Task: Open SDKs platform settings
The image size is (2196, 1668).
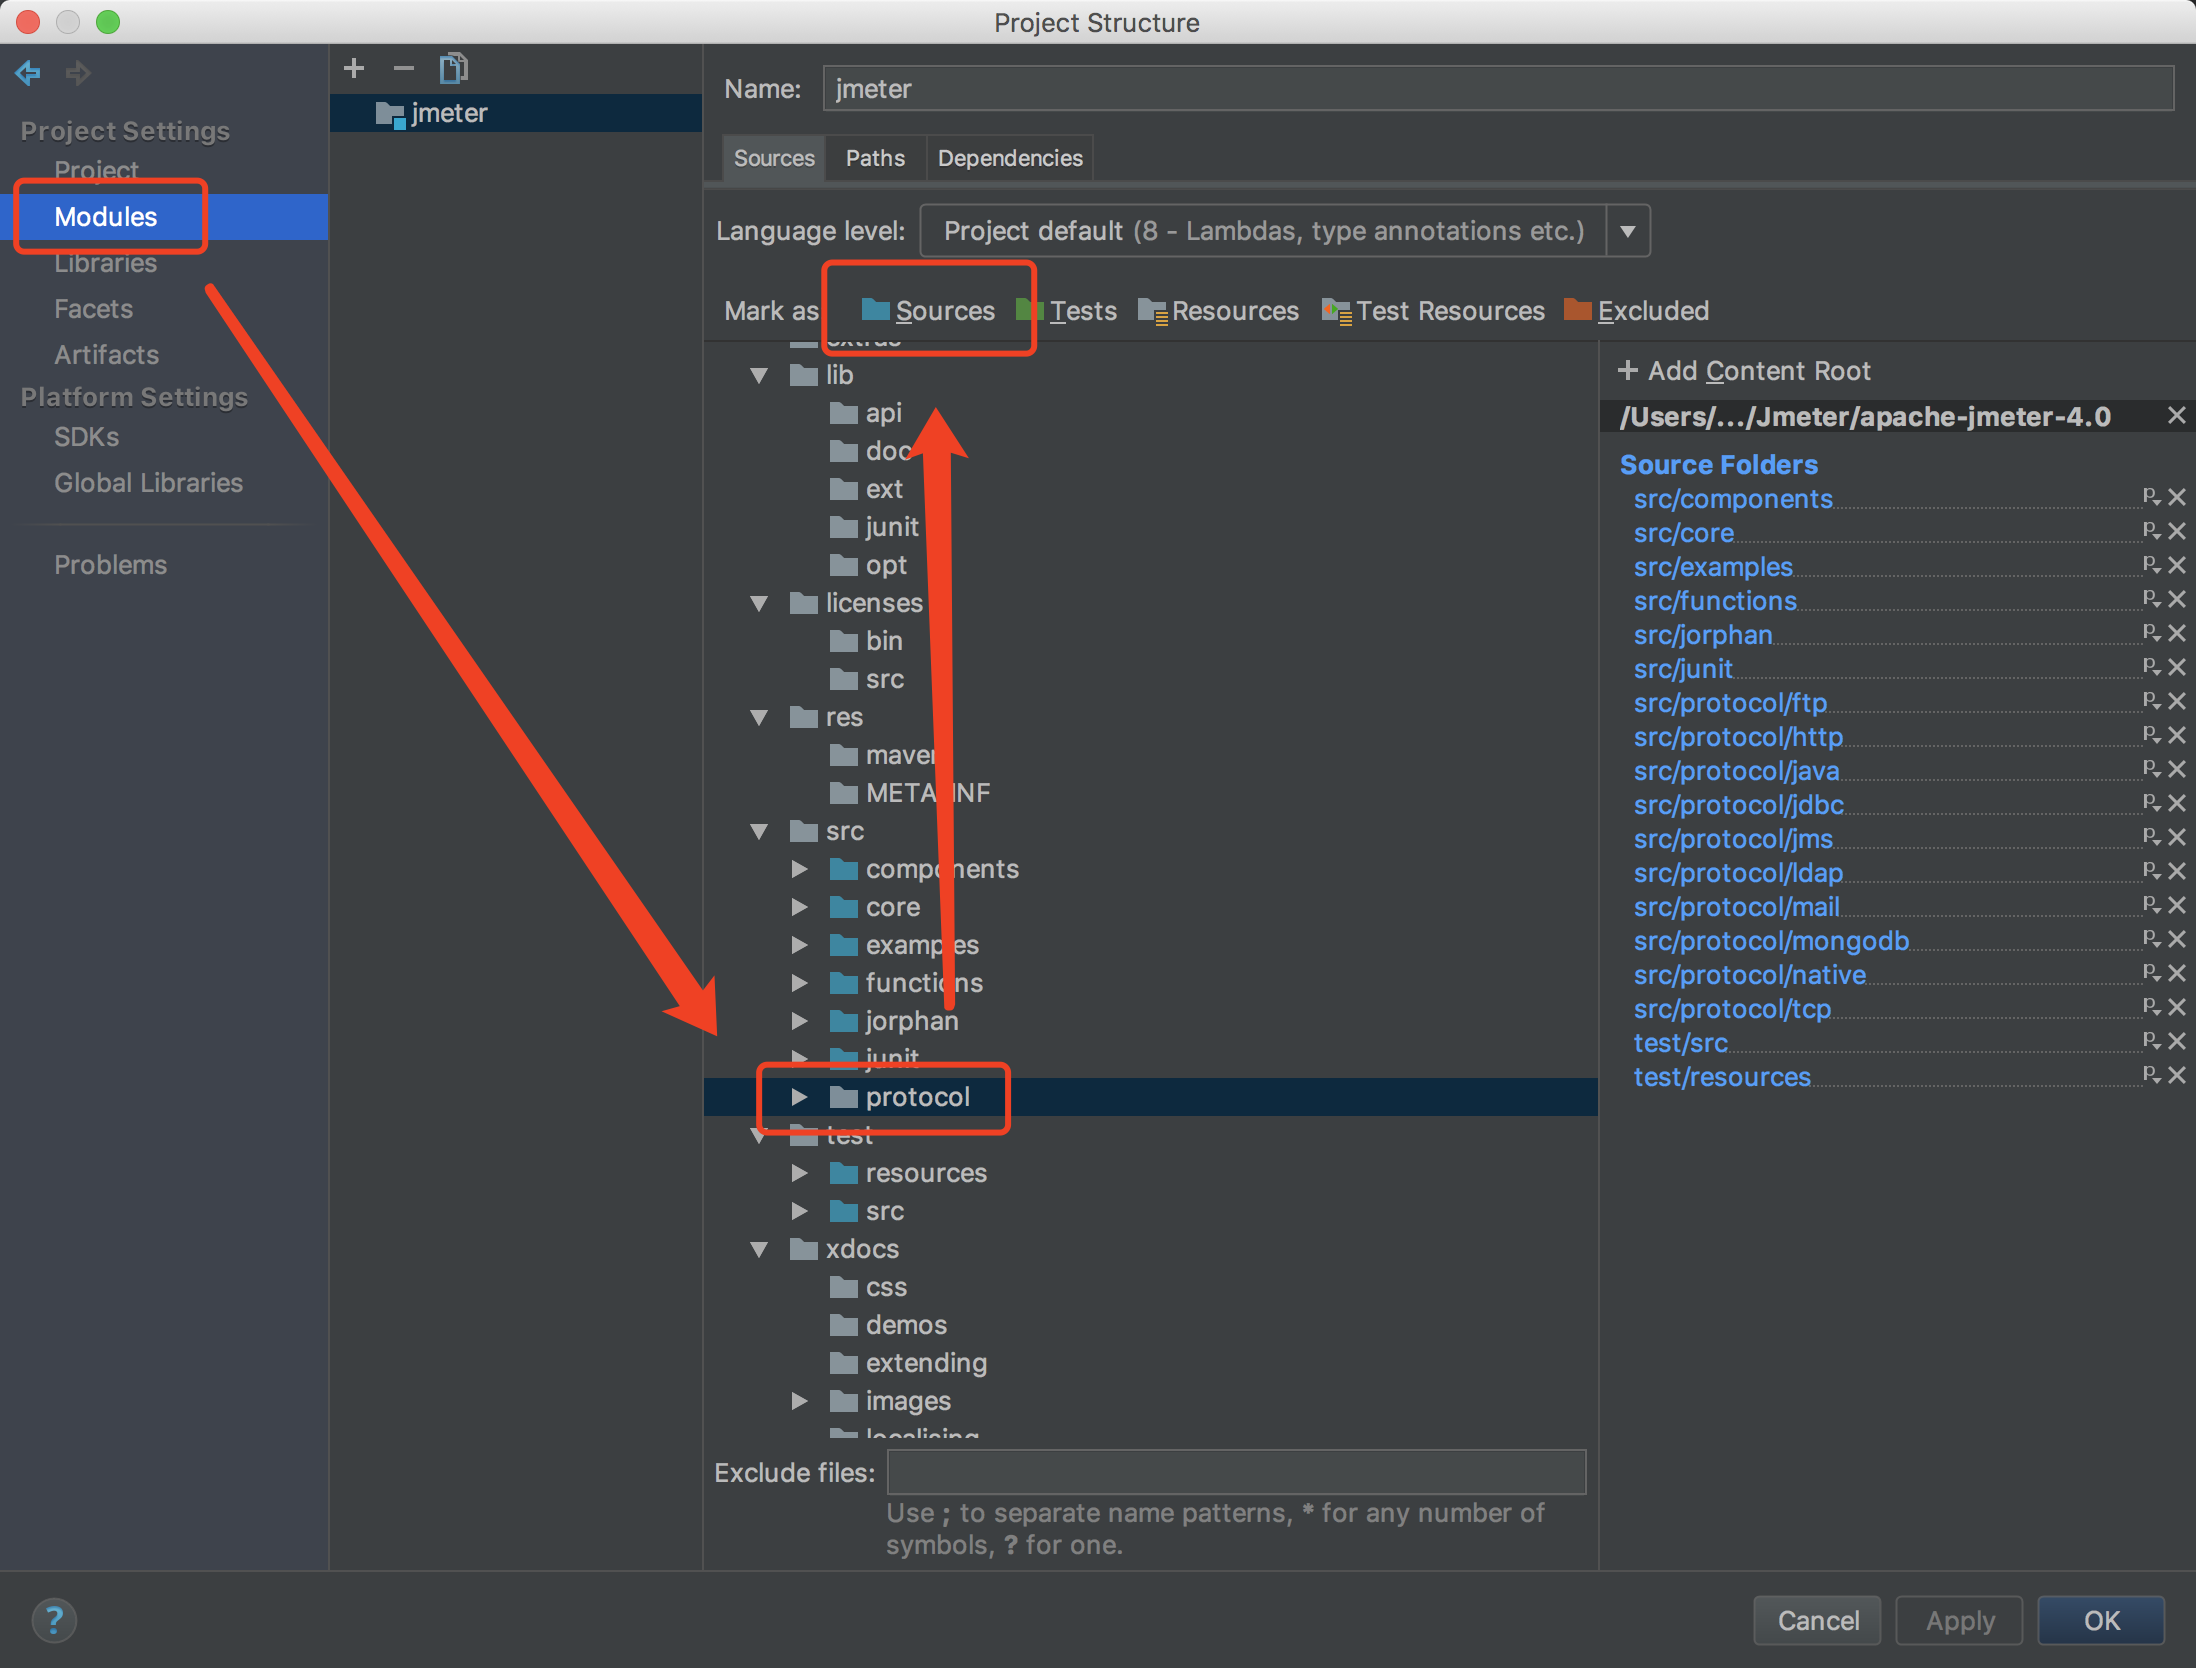Action: 86,437
